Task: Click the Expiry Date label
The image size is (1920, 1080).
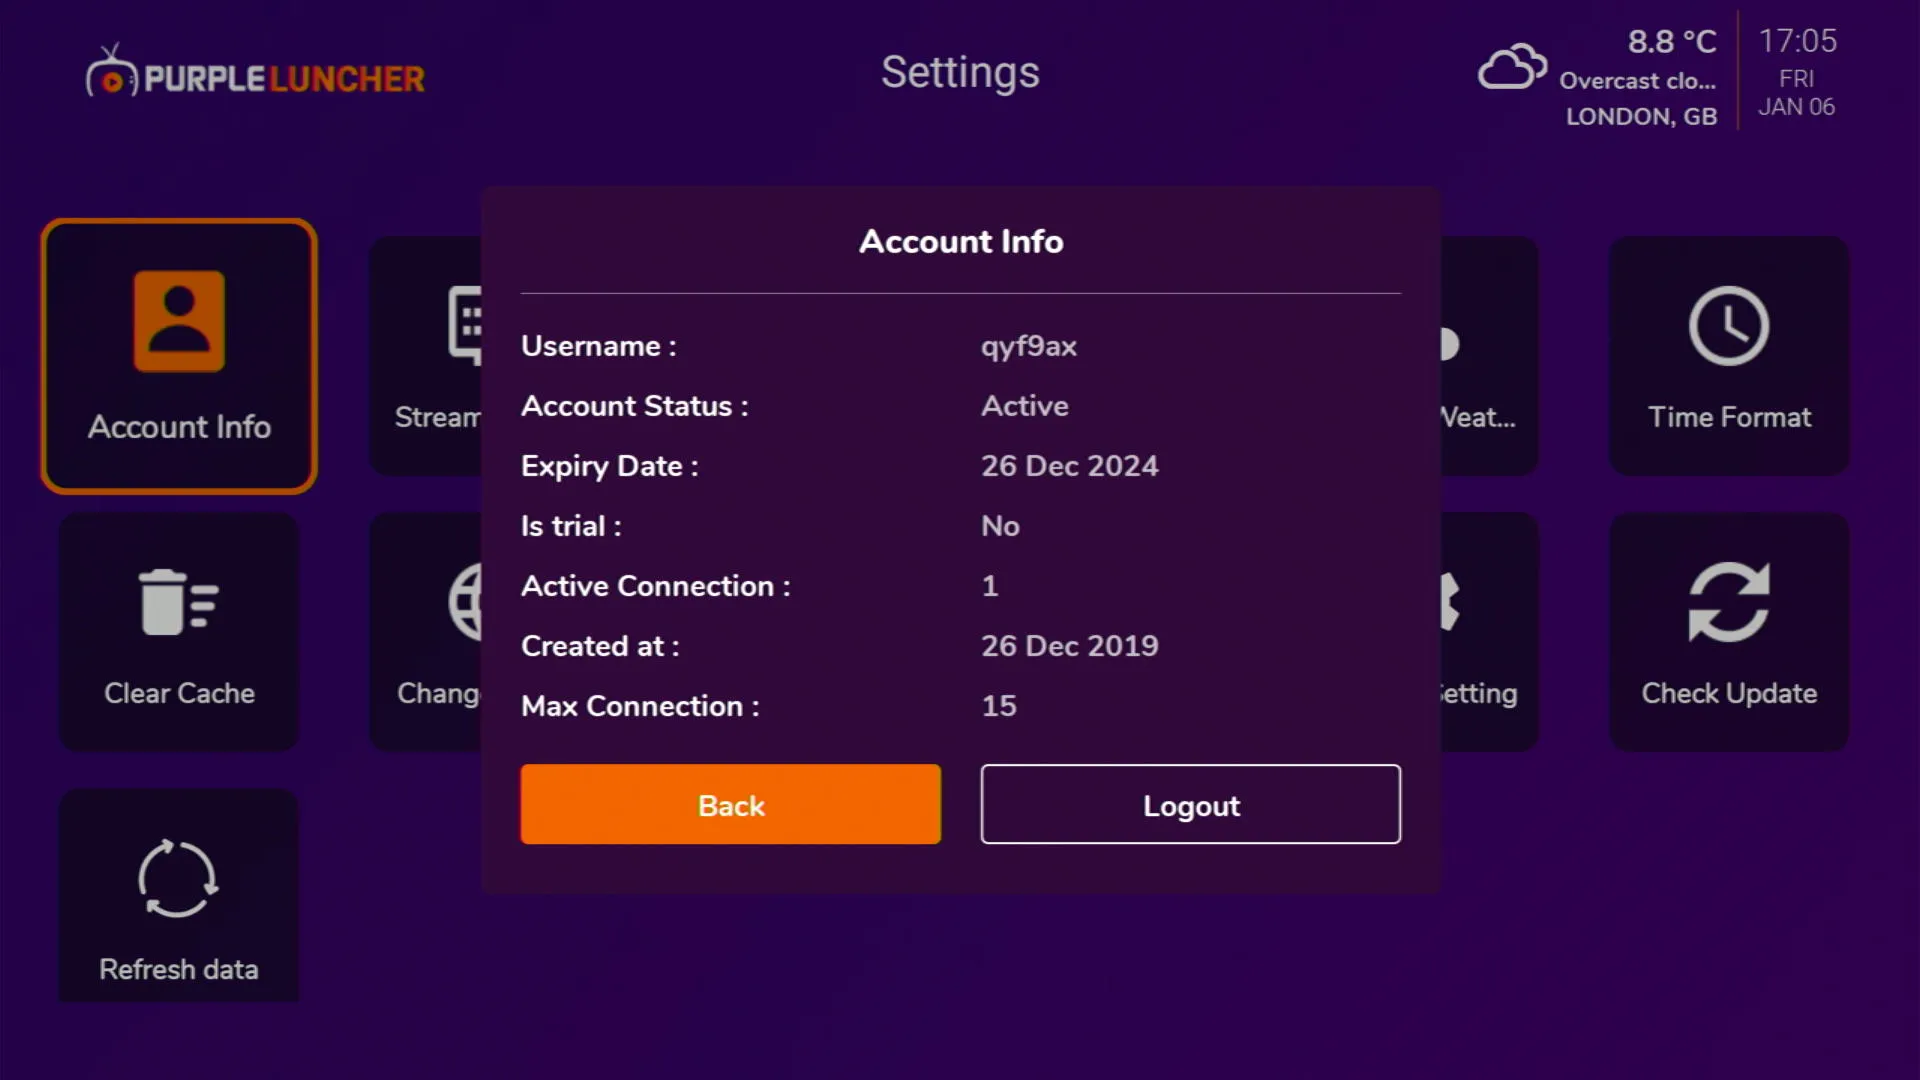Action: [609, 466]
